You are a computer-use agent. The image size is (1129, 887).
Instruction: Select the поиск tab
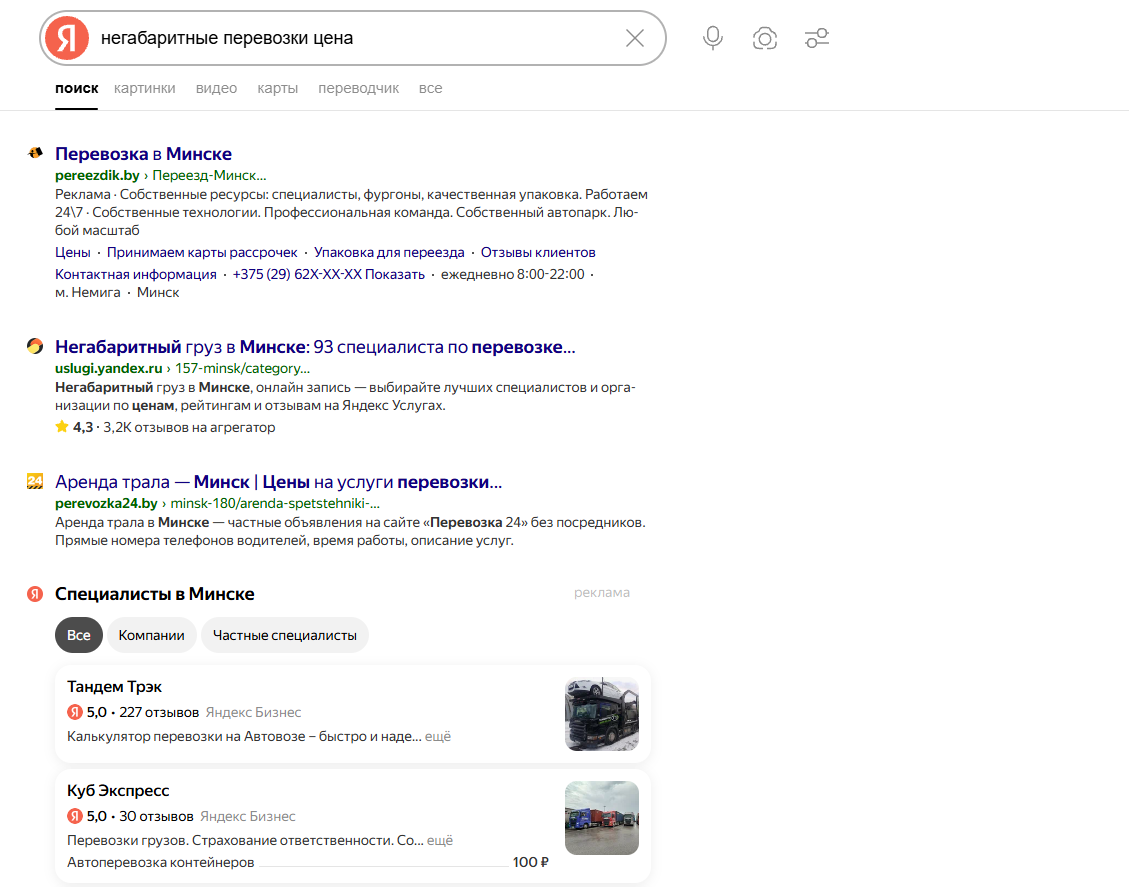(76, 88)
